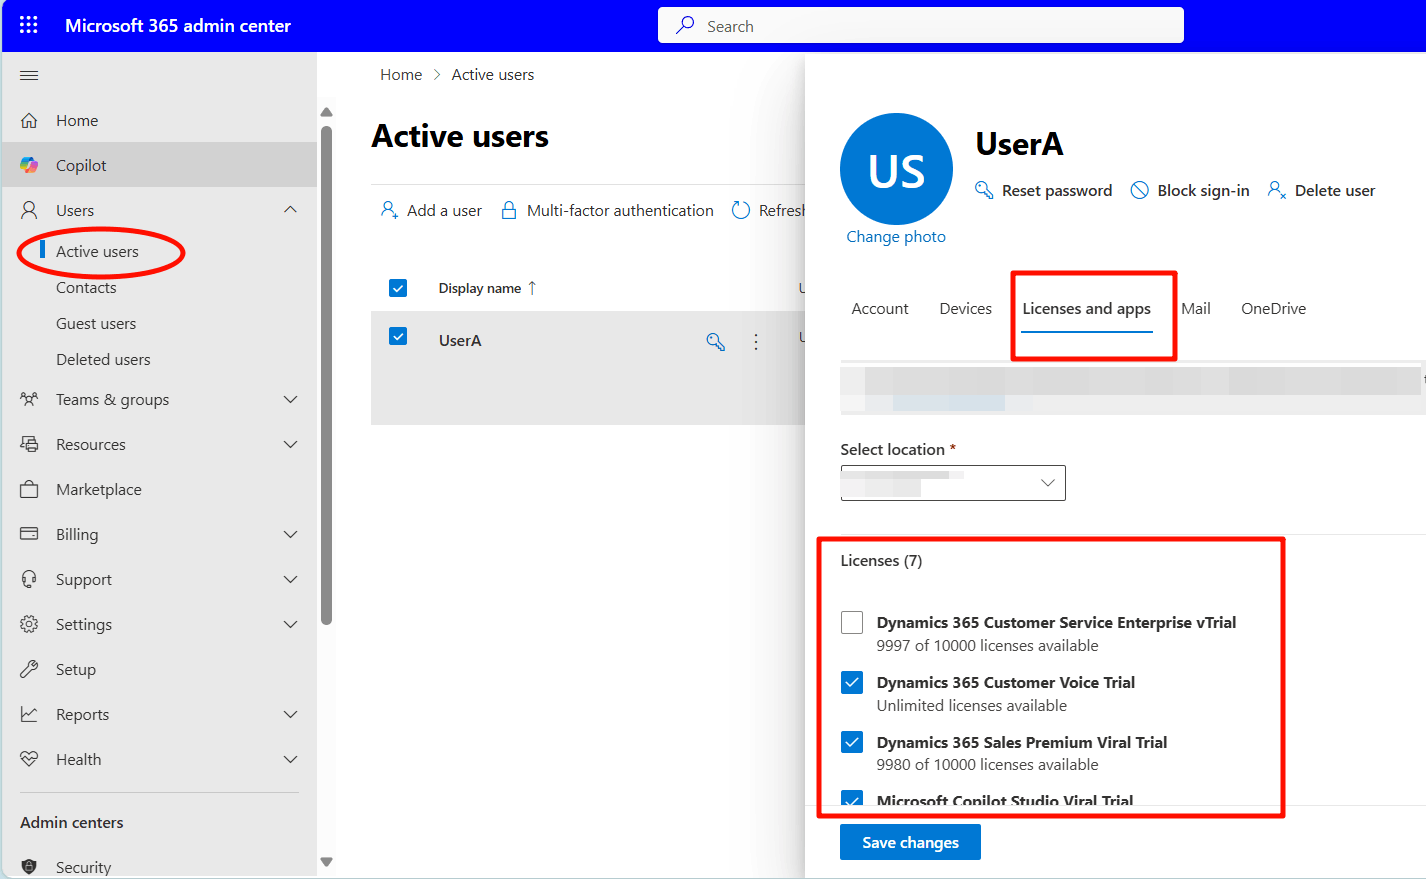Expand the Resources chevron
This screenshot has height=879, width=1426.
pyautogui.click(x=291, y=444)
